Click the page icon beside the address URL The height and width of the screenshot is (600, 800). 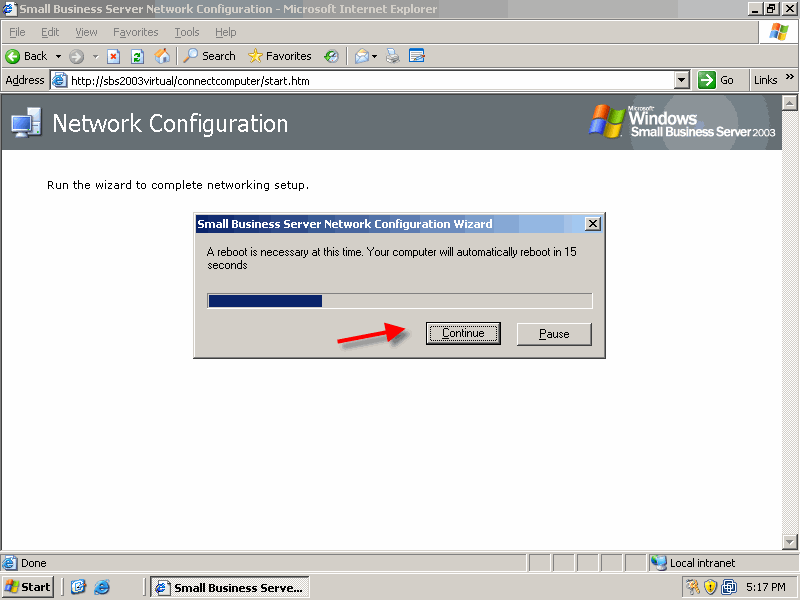pos(60,81)
